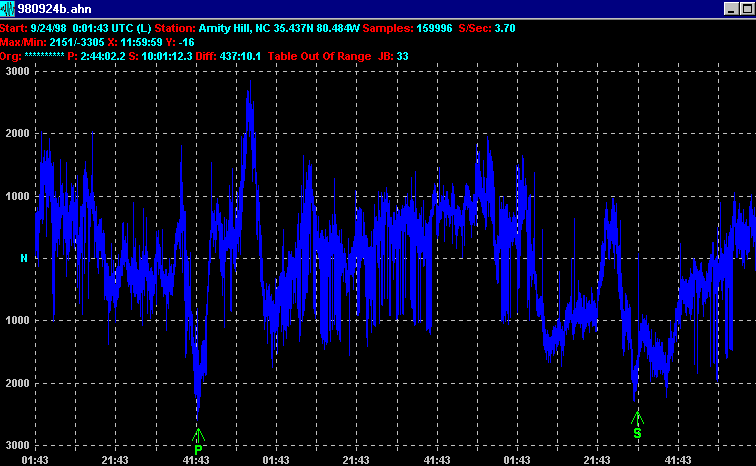Click the 'Org: **********' origin field
756x466 pixels.
(32, 56)
